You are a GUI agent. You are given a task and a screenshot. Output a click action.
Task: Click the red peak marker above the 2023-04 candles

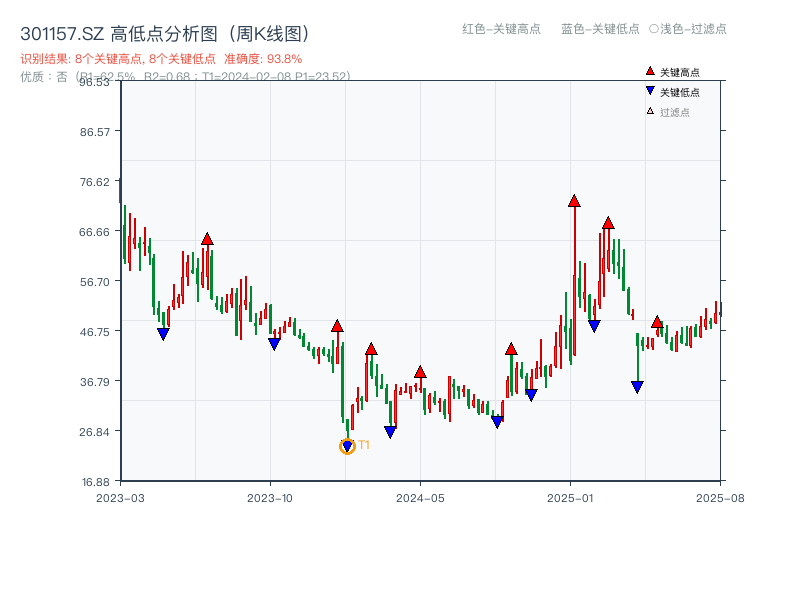click(207, 238)
